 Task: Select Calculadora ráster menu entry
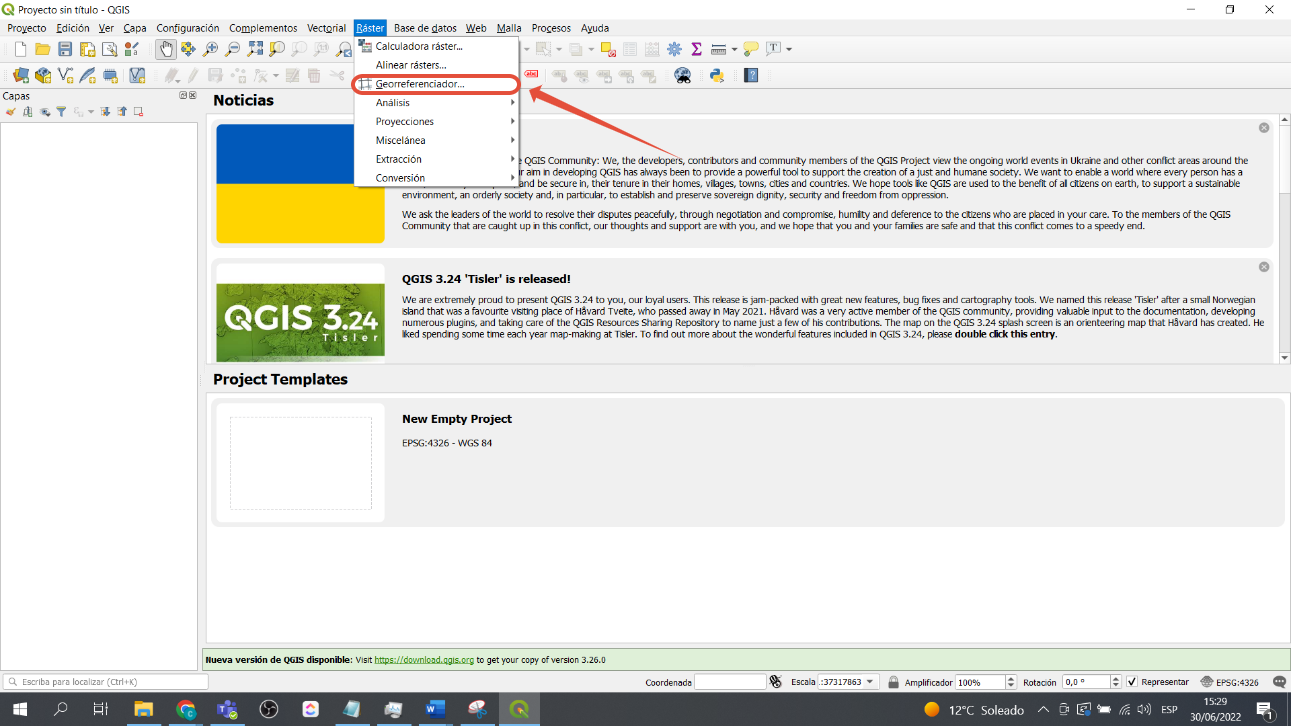click(x=436, y=47)
